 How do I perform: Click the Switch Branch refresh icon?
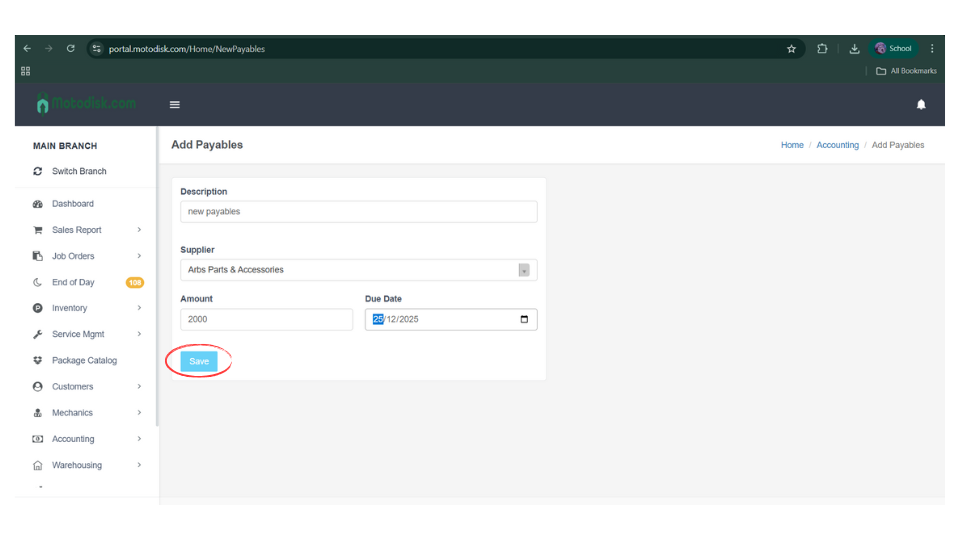tap(38, 171)
